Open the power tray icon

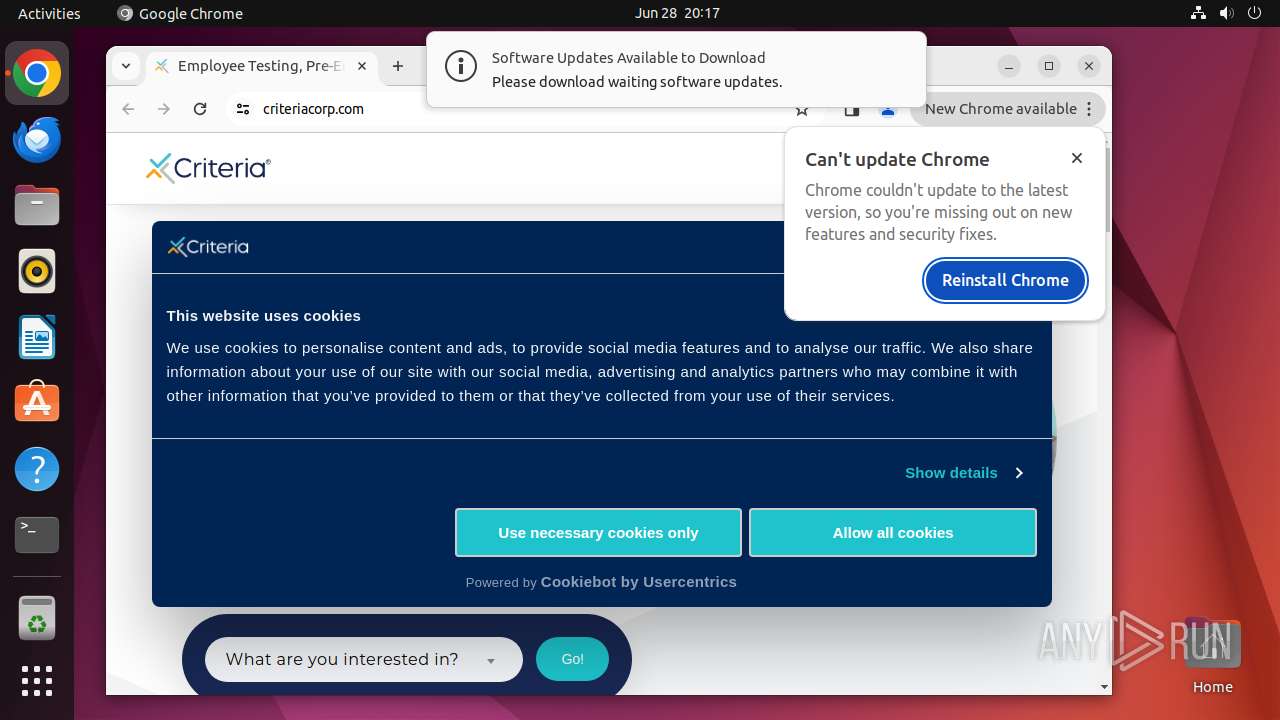point(1254,13)
